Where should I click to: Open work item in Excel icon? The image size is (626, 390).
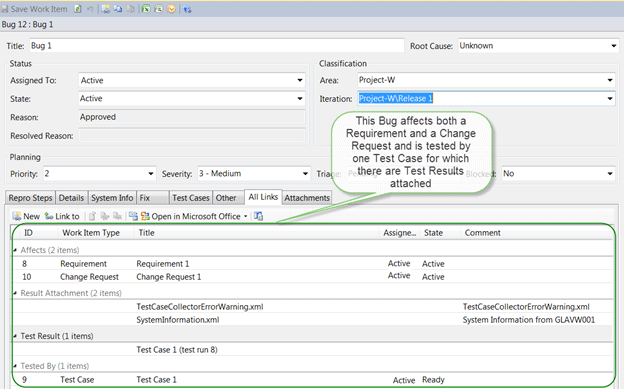(146, 9)
